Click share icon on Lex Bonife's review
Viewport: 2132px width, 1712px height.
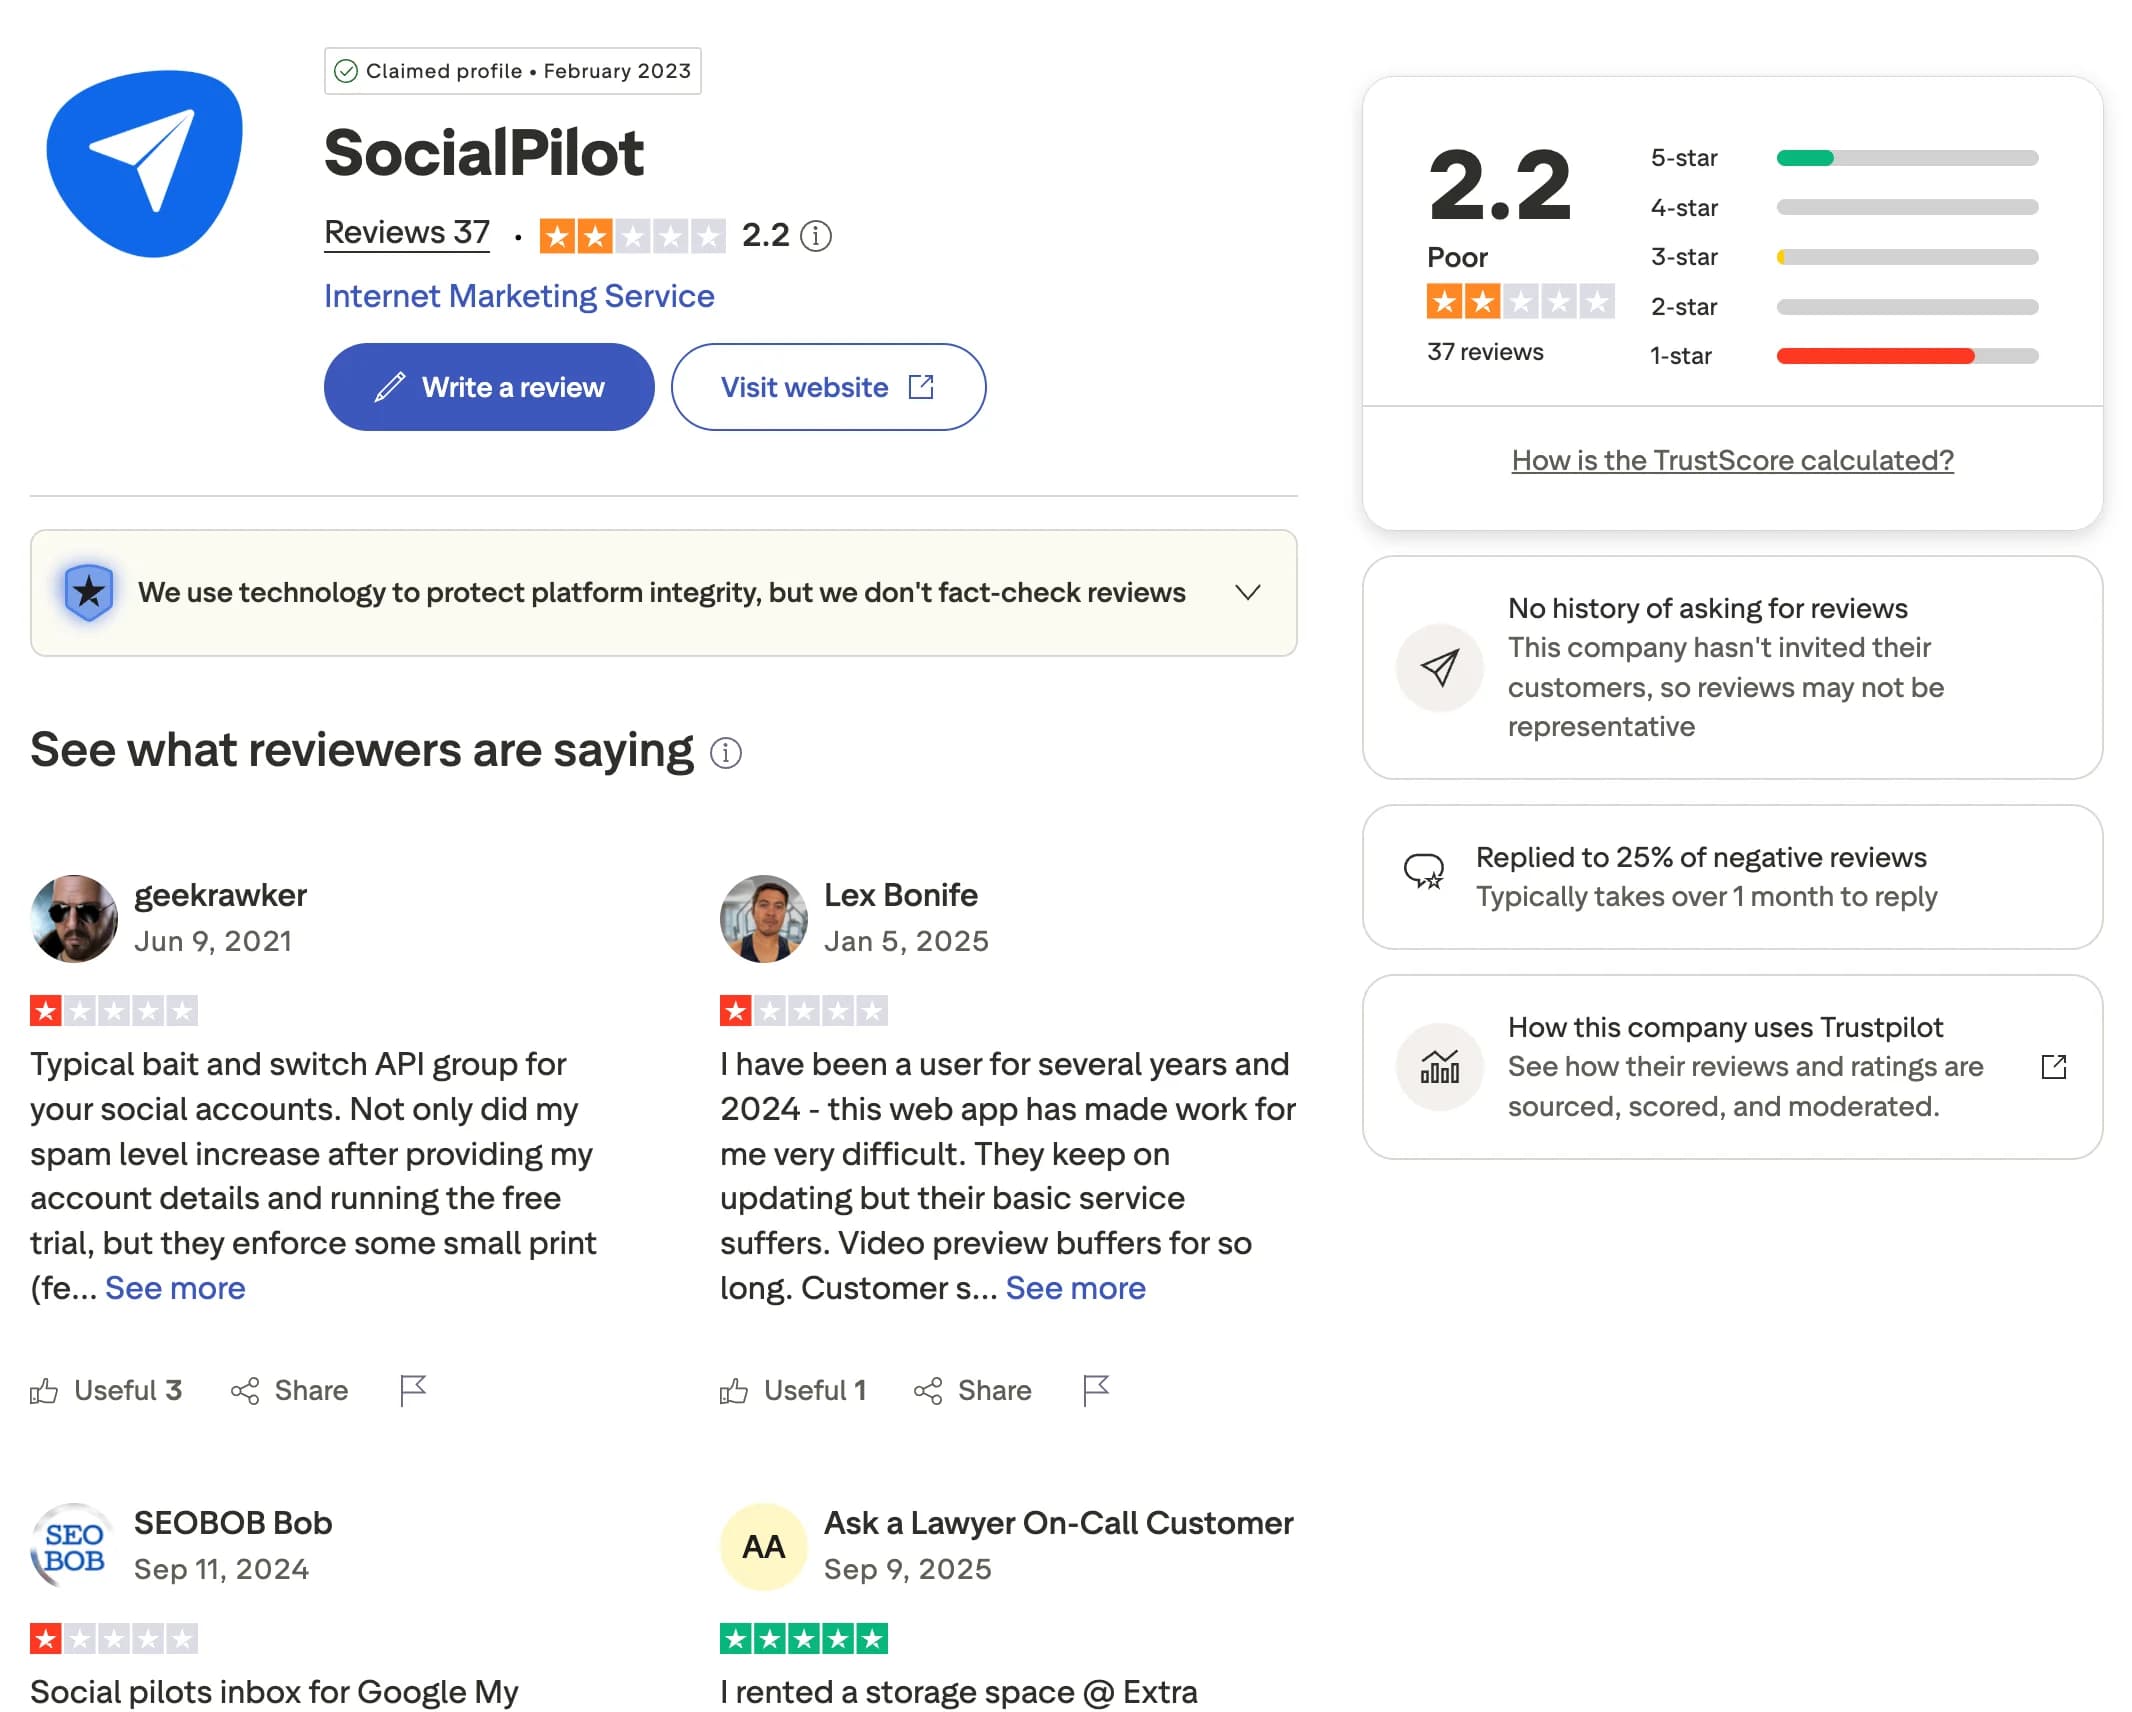(x=928, y=1391)
